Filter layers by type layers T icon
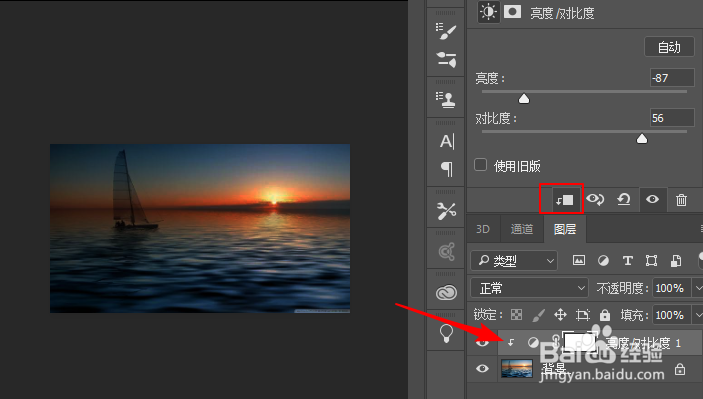Screen dimensions: 703x399 [628, 260]
